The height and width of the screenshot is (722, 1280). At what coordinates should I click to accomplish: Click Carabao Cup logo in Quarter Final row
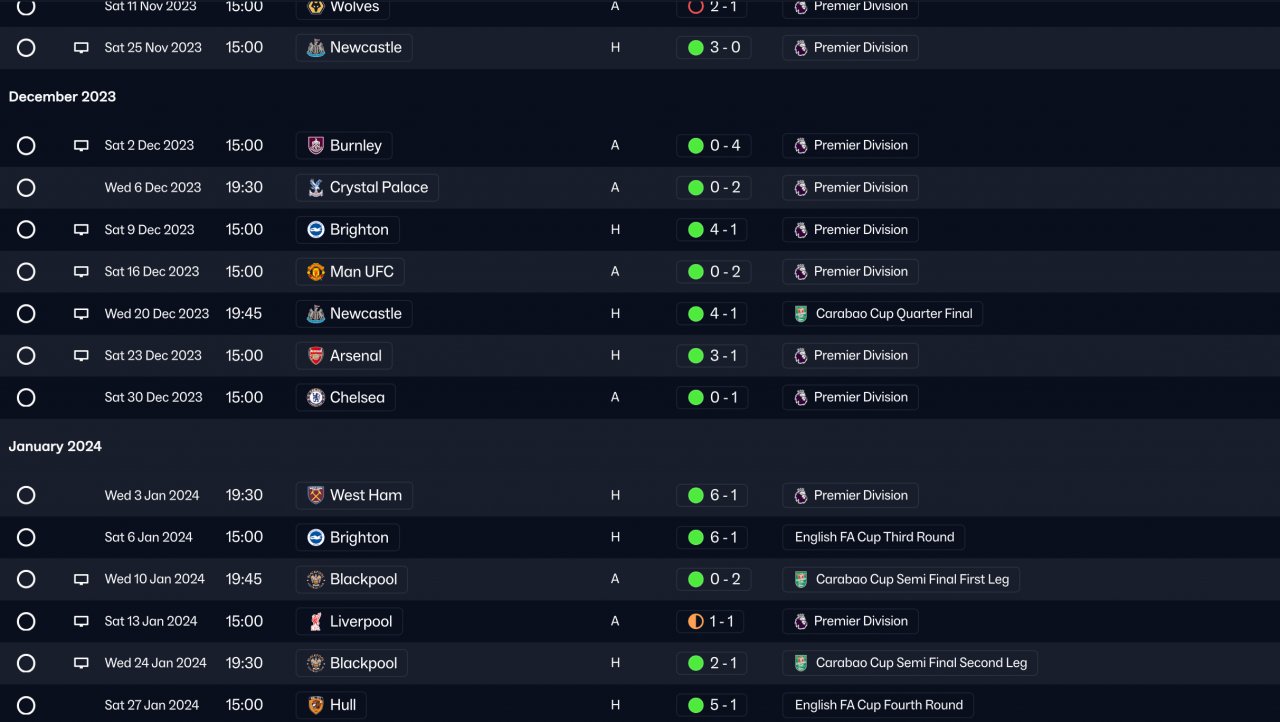[801, 314]
